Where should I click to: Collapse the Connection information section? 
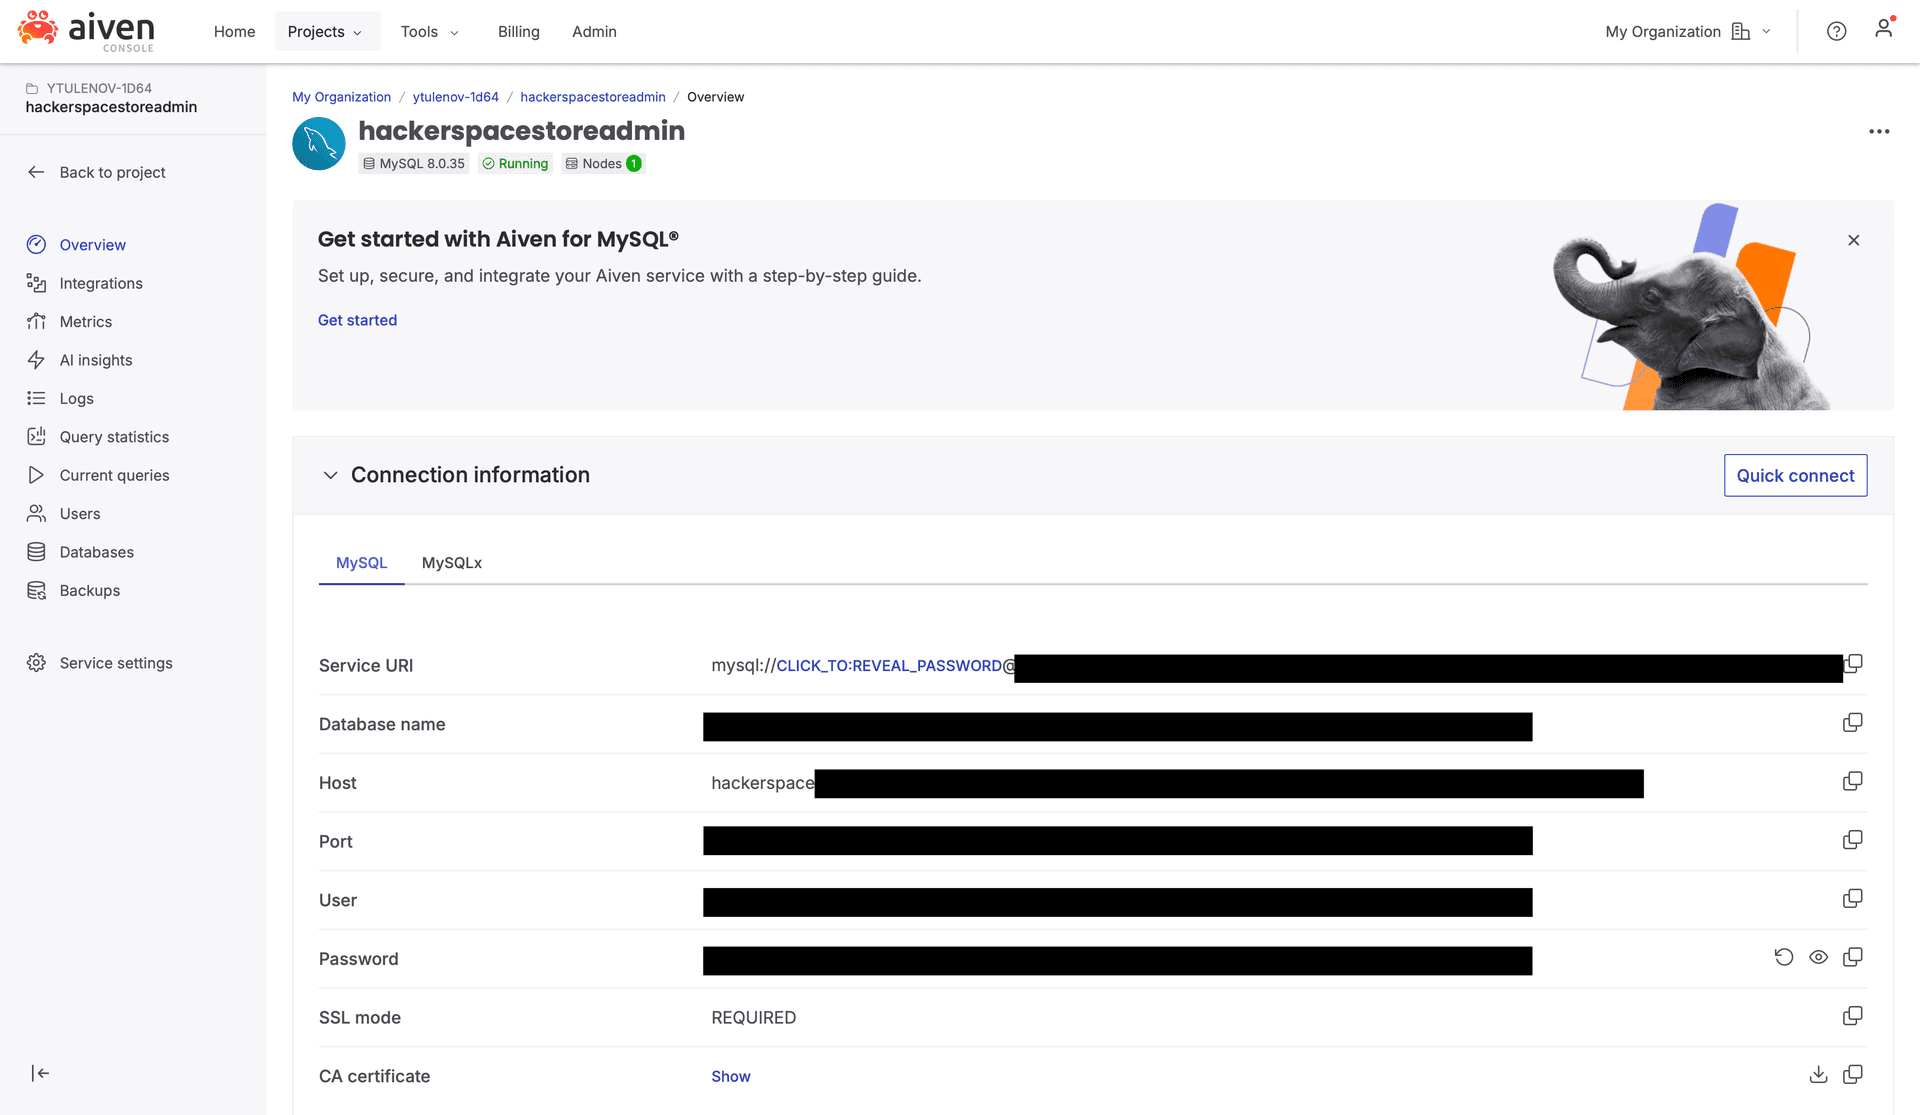tap(330, 476)
